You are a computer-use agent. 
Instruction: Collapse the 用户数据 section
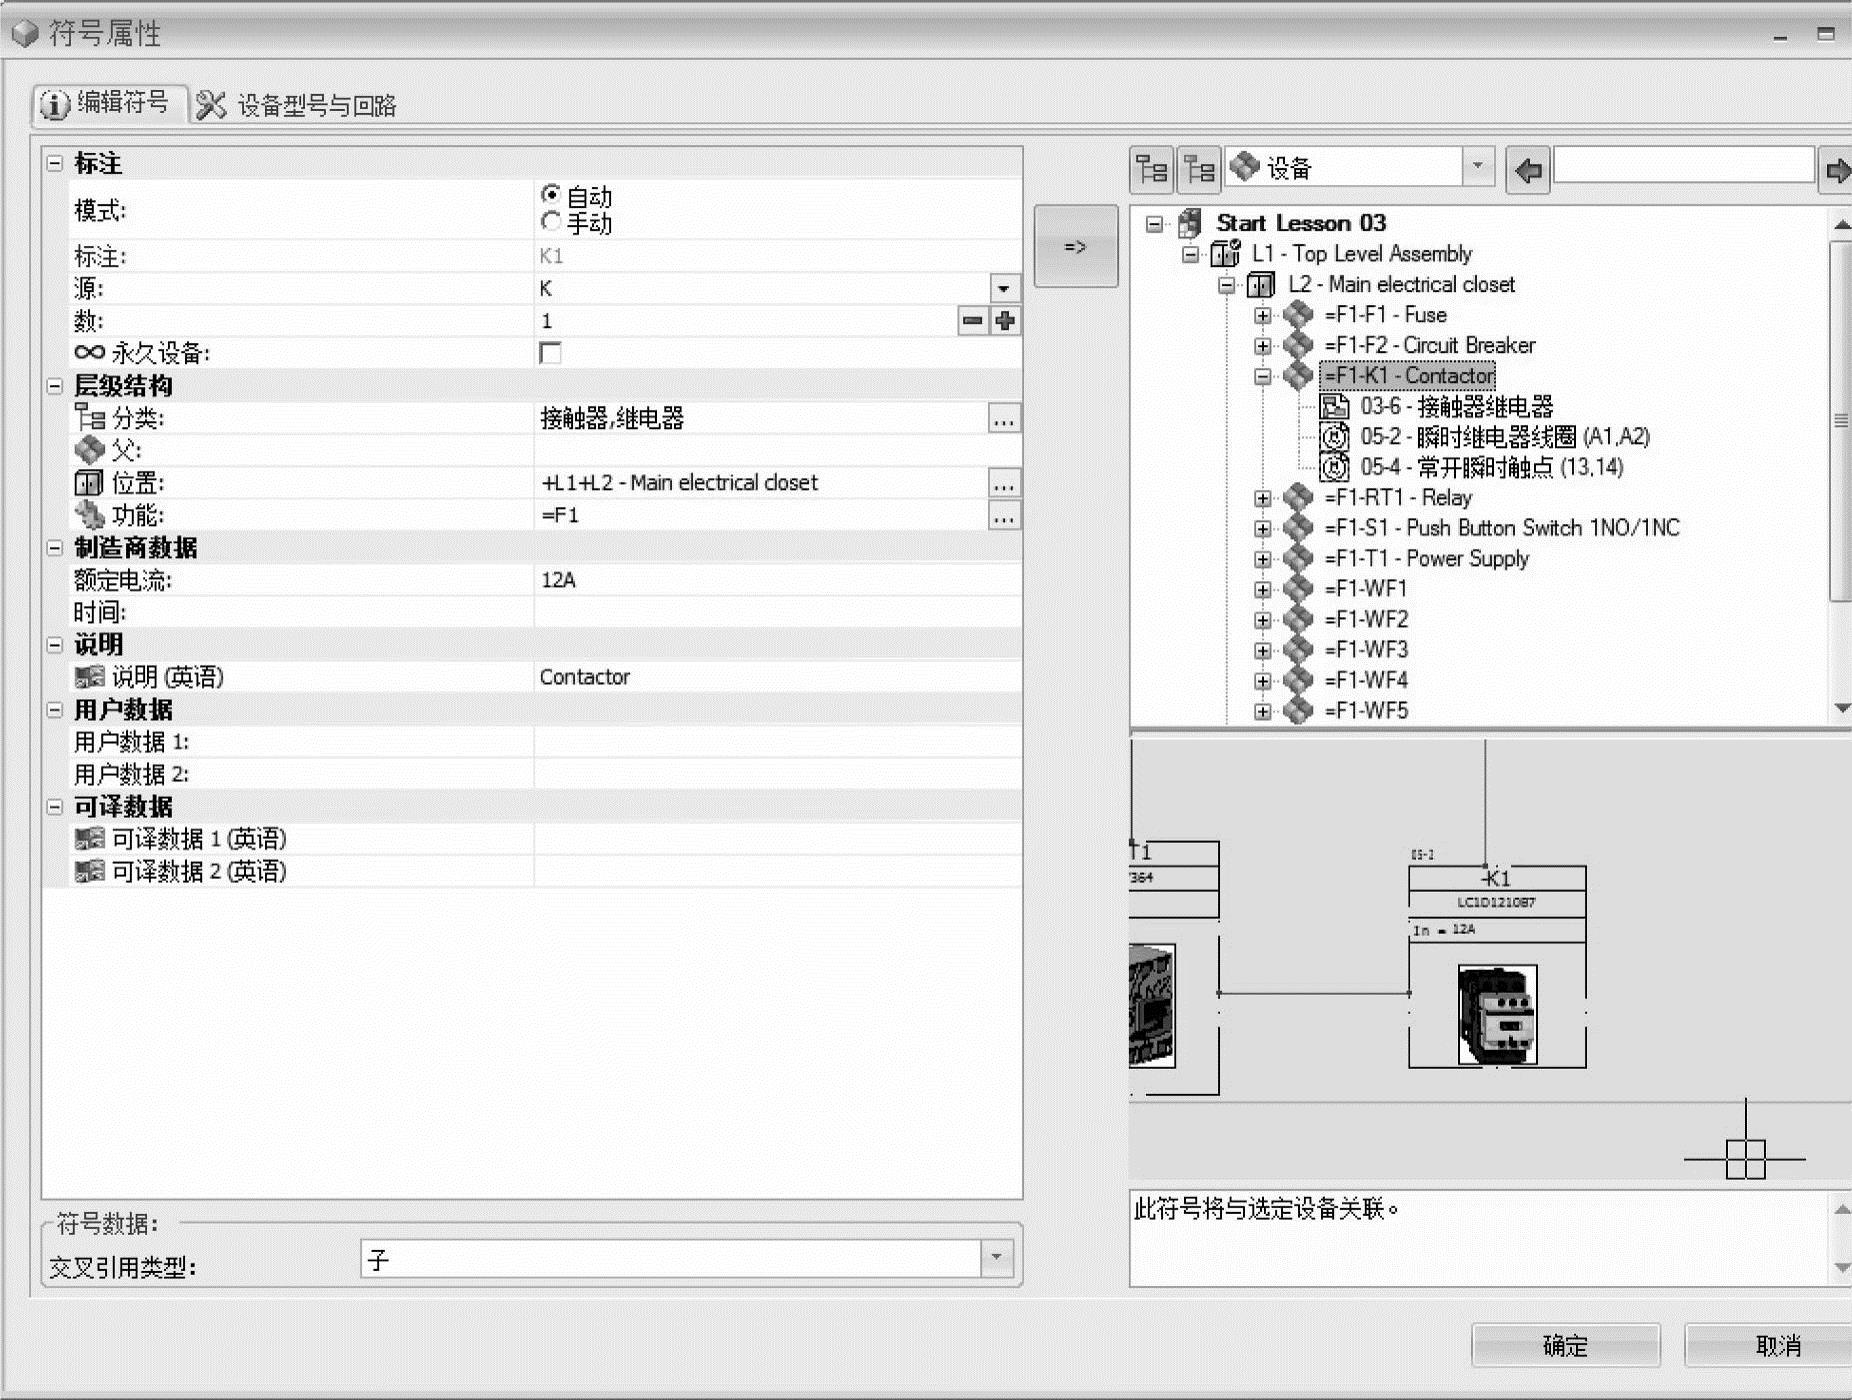pyautogui.click(x=55, y=710)
